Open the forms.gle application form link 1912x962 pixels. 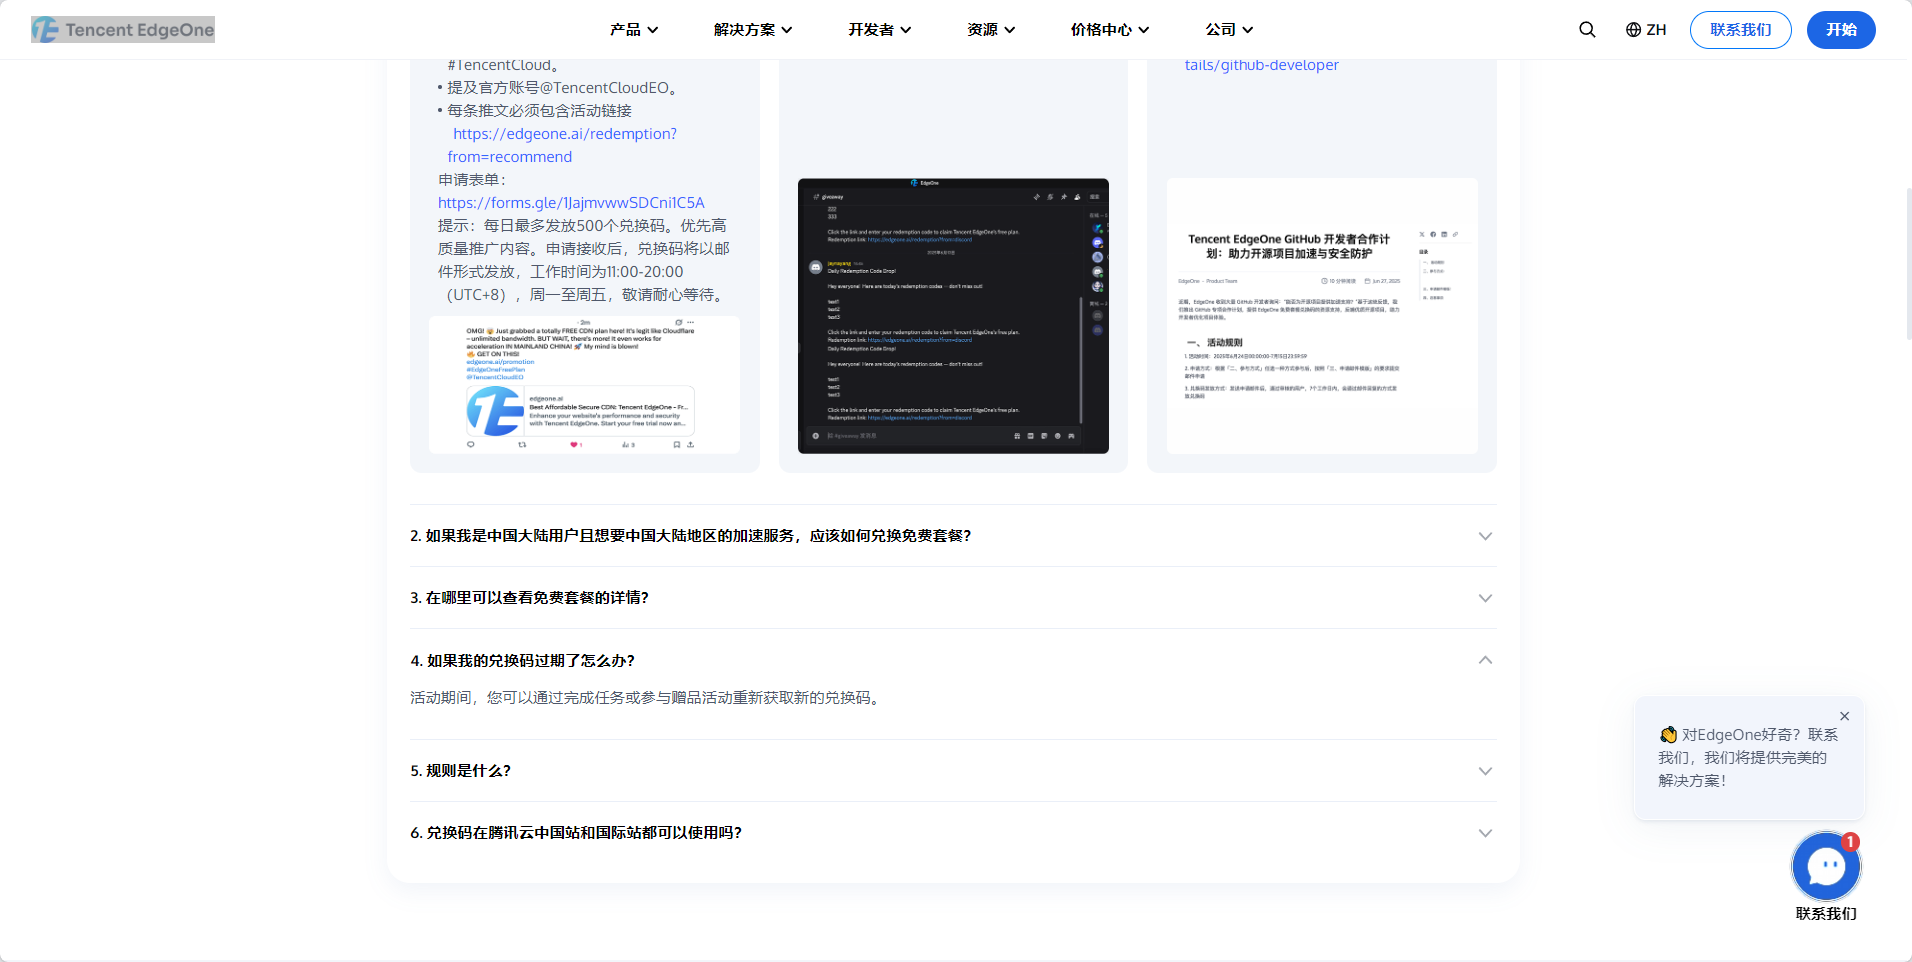pos(571,203)
